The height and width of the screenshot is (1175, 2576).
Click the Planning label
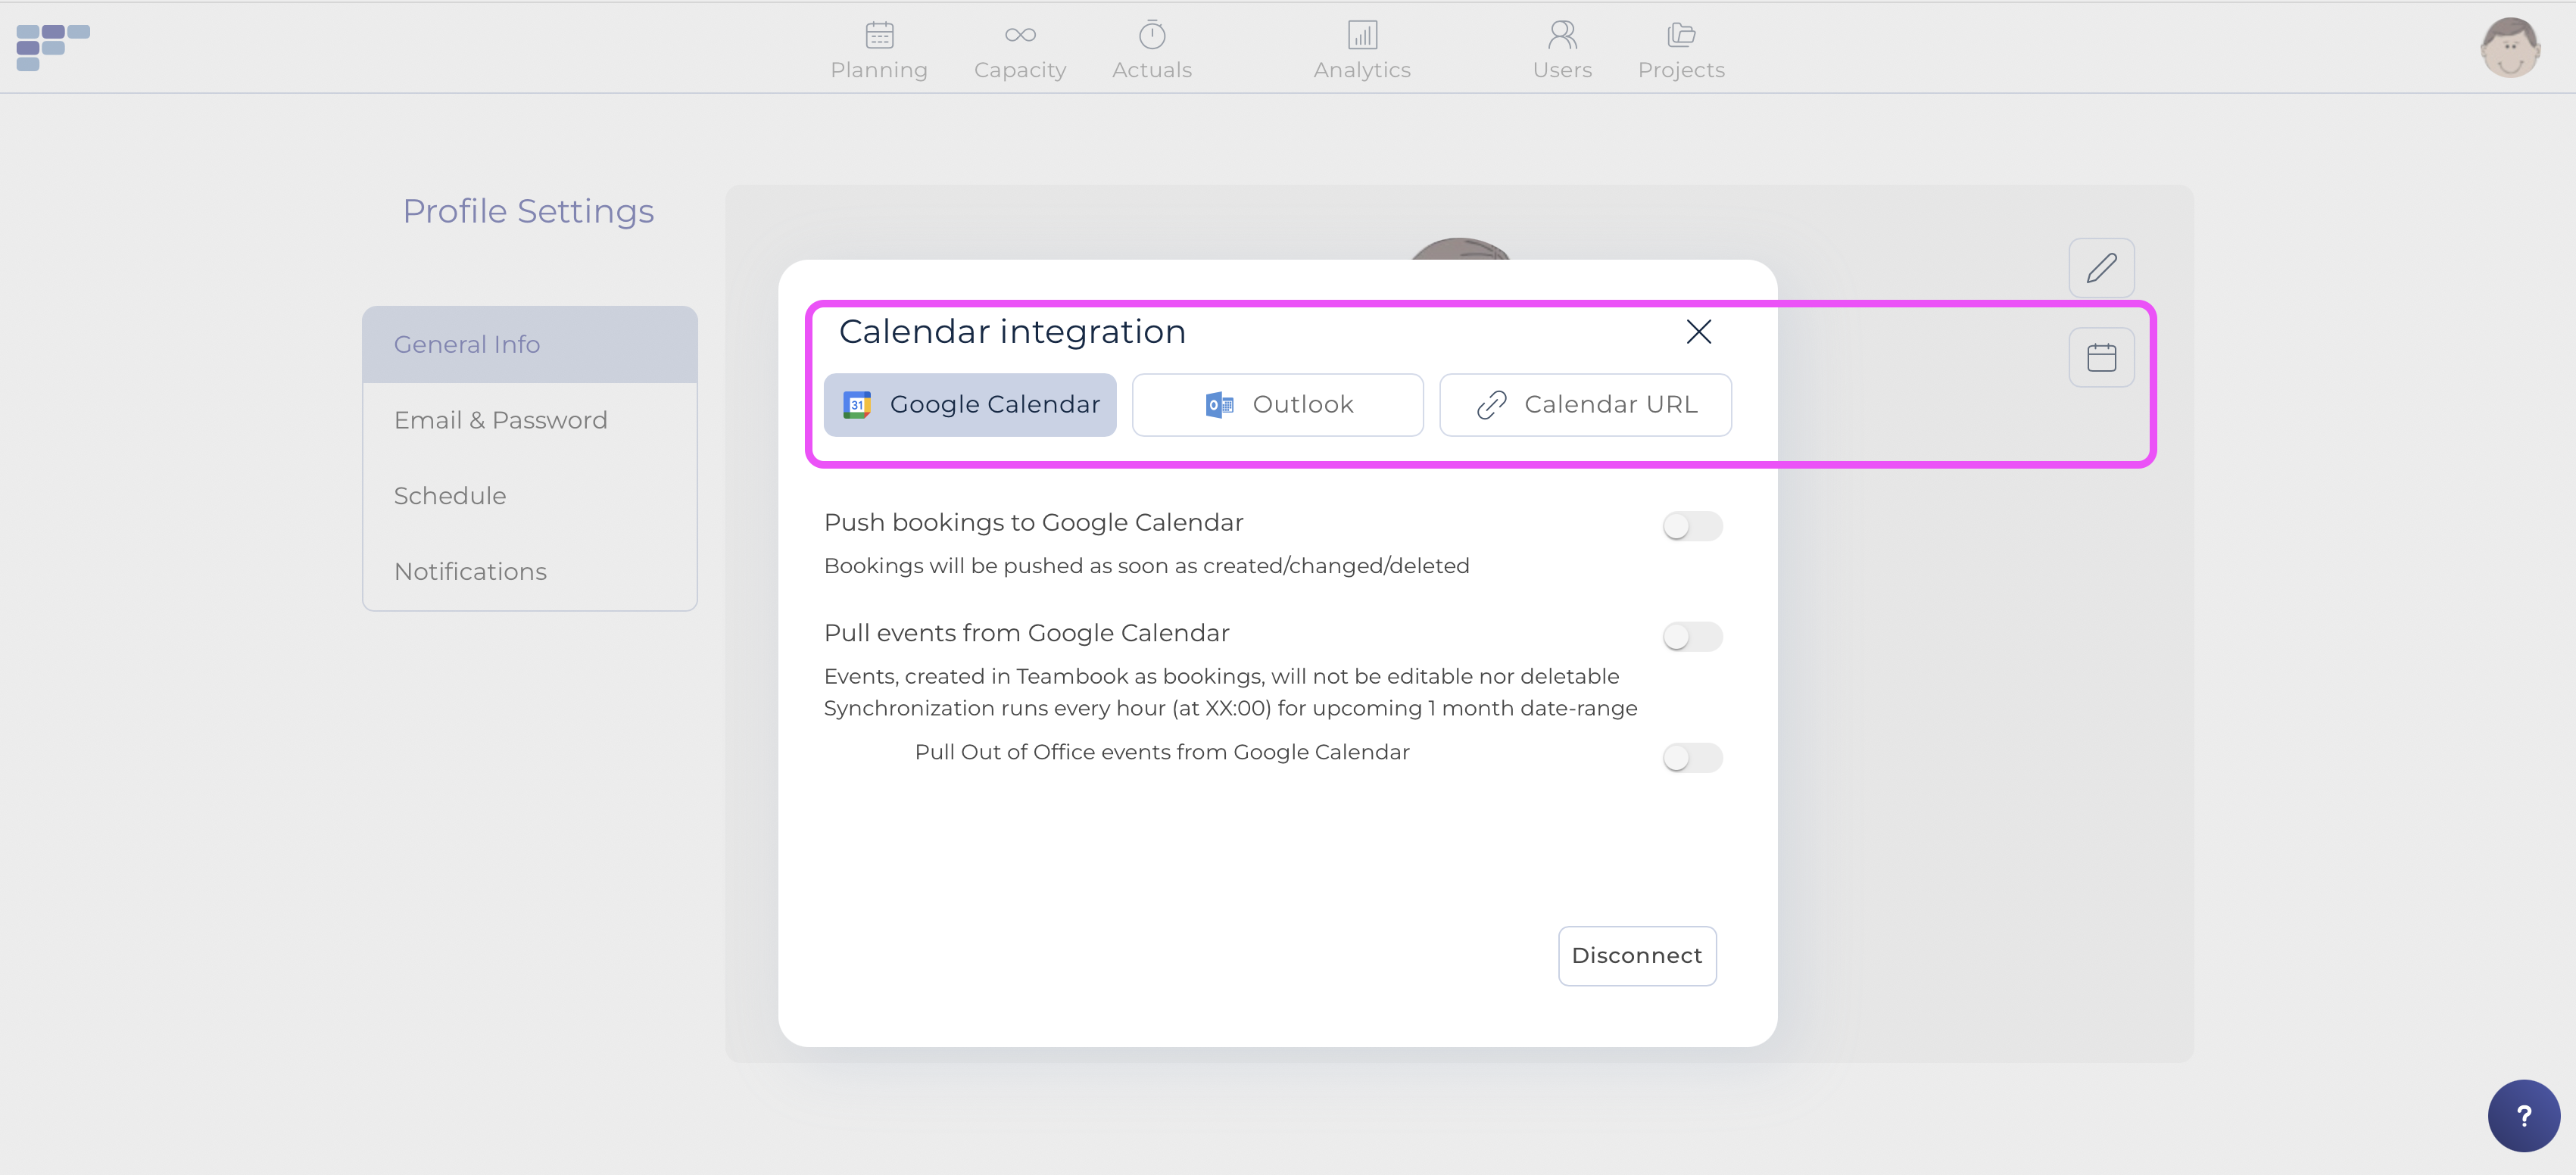[x=879, y=70]
